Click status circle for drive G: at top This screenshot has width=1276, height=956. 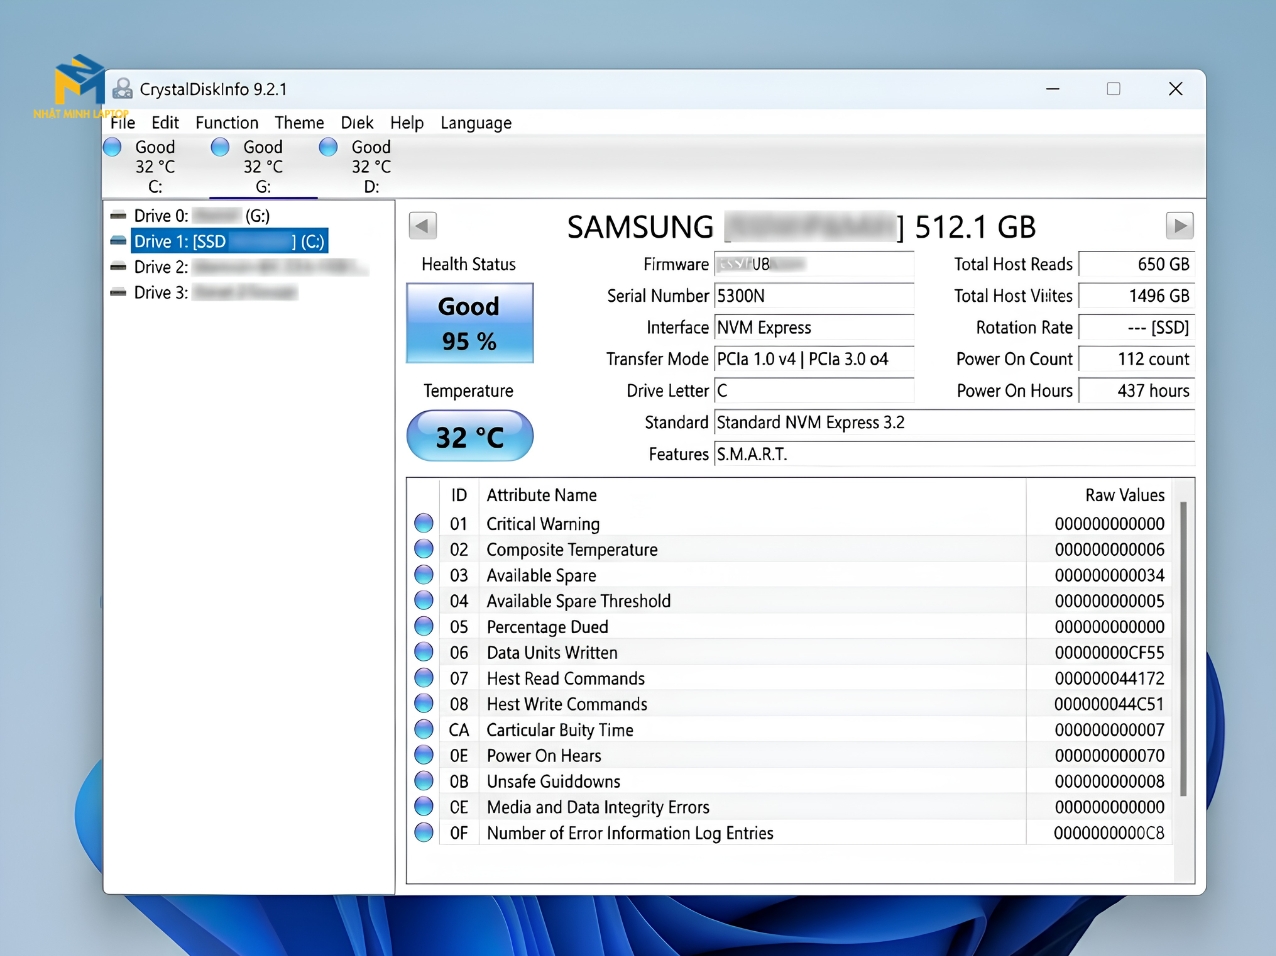tap(220, 147)
